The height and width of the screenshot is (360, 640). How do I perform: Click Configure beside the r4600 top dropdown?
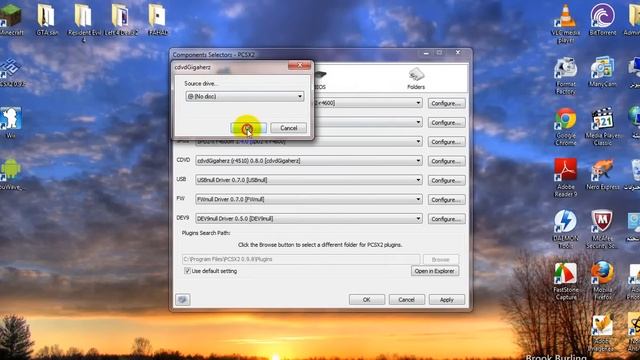point(446,103)
